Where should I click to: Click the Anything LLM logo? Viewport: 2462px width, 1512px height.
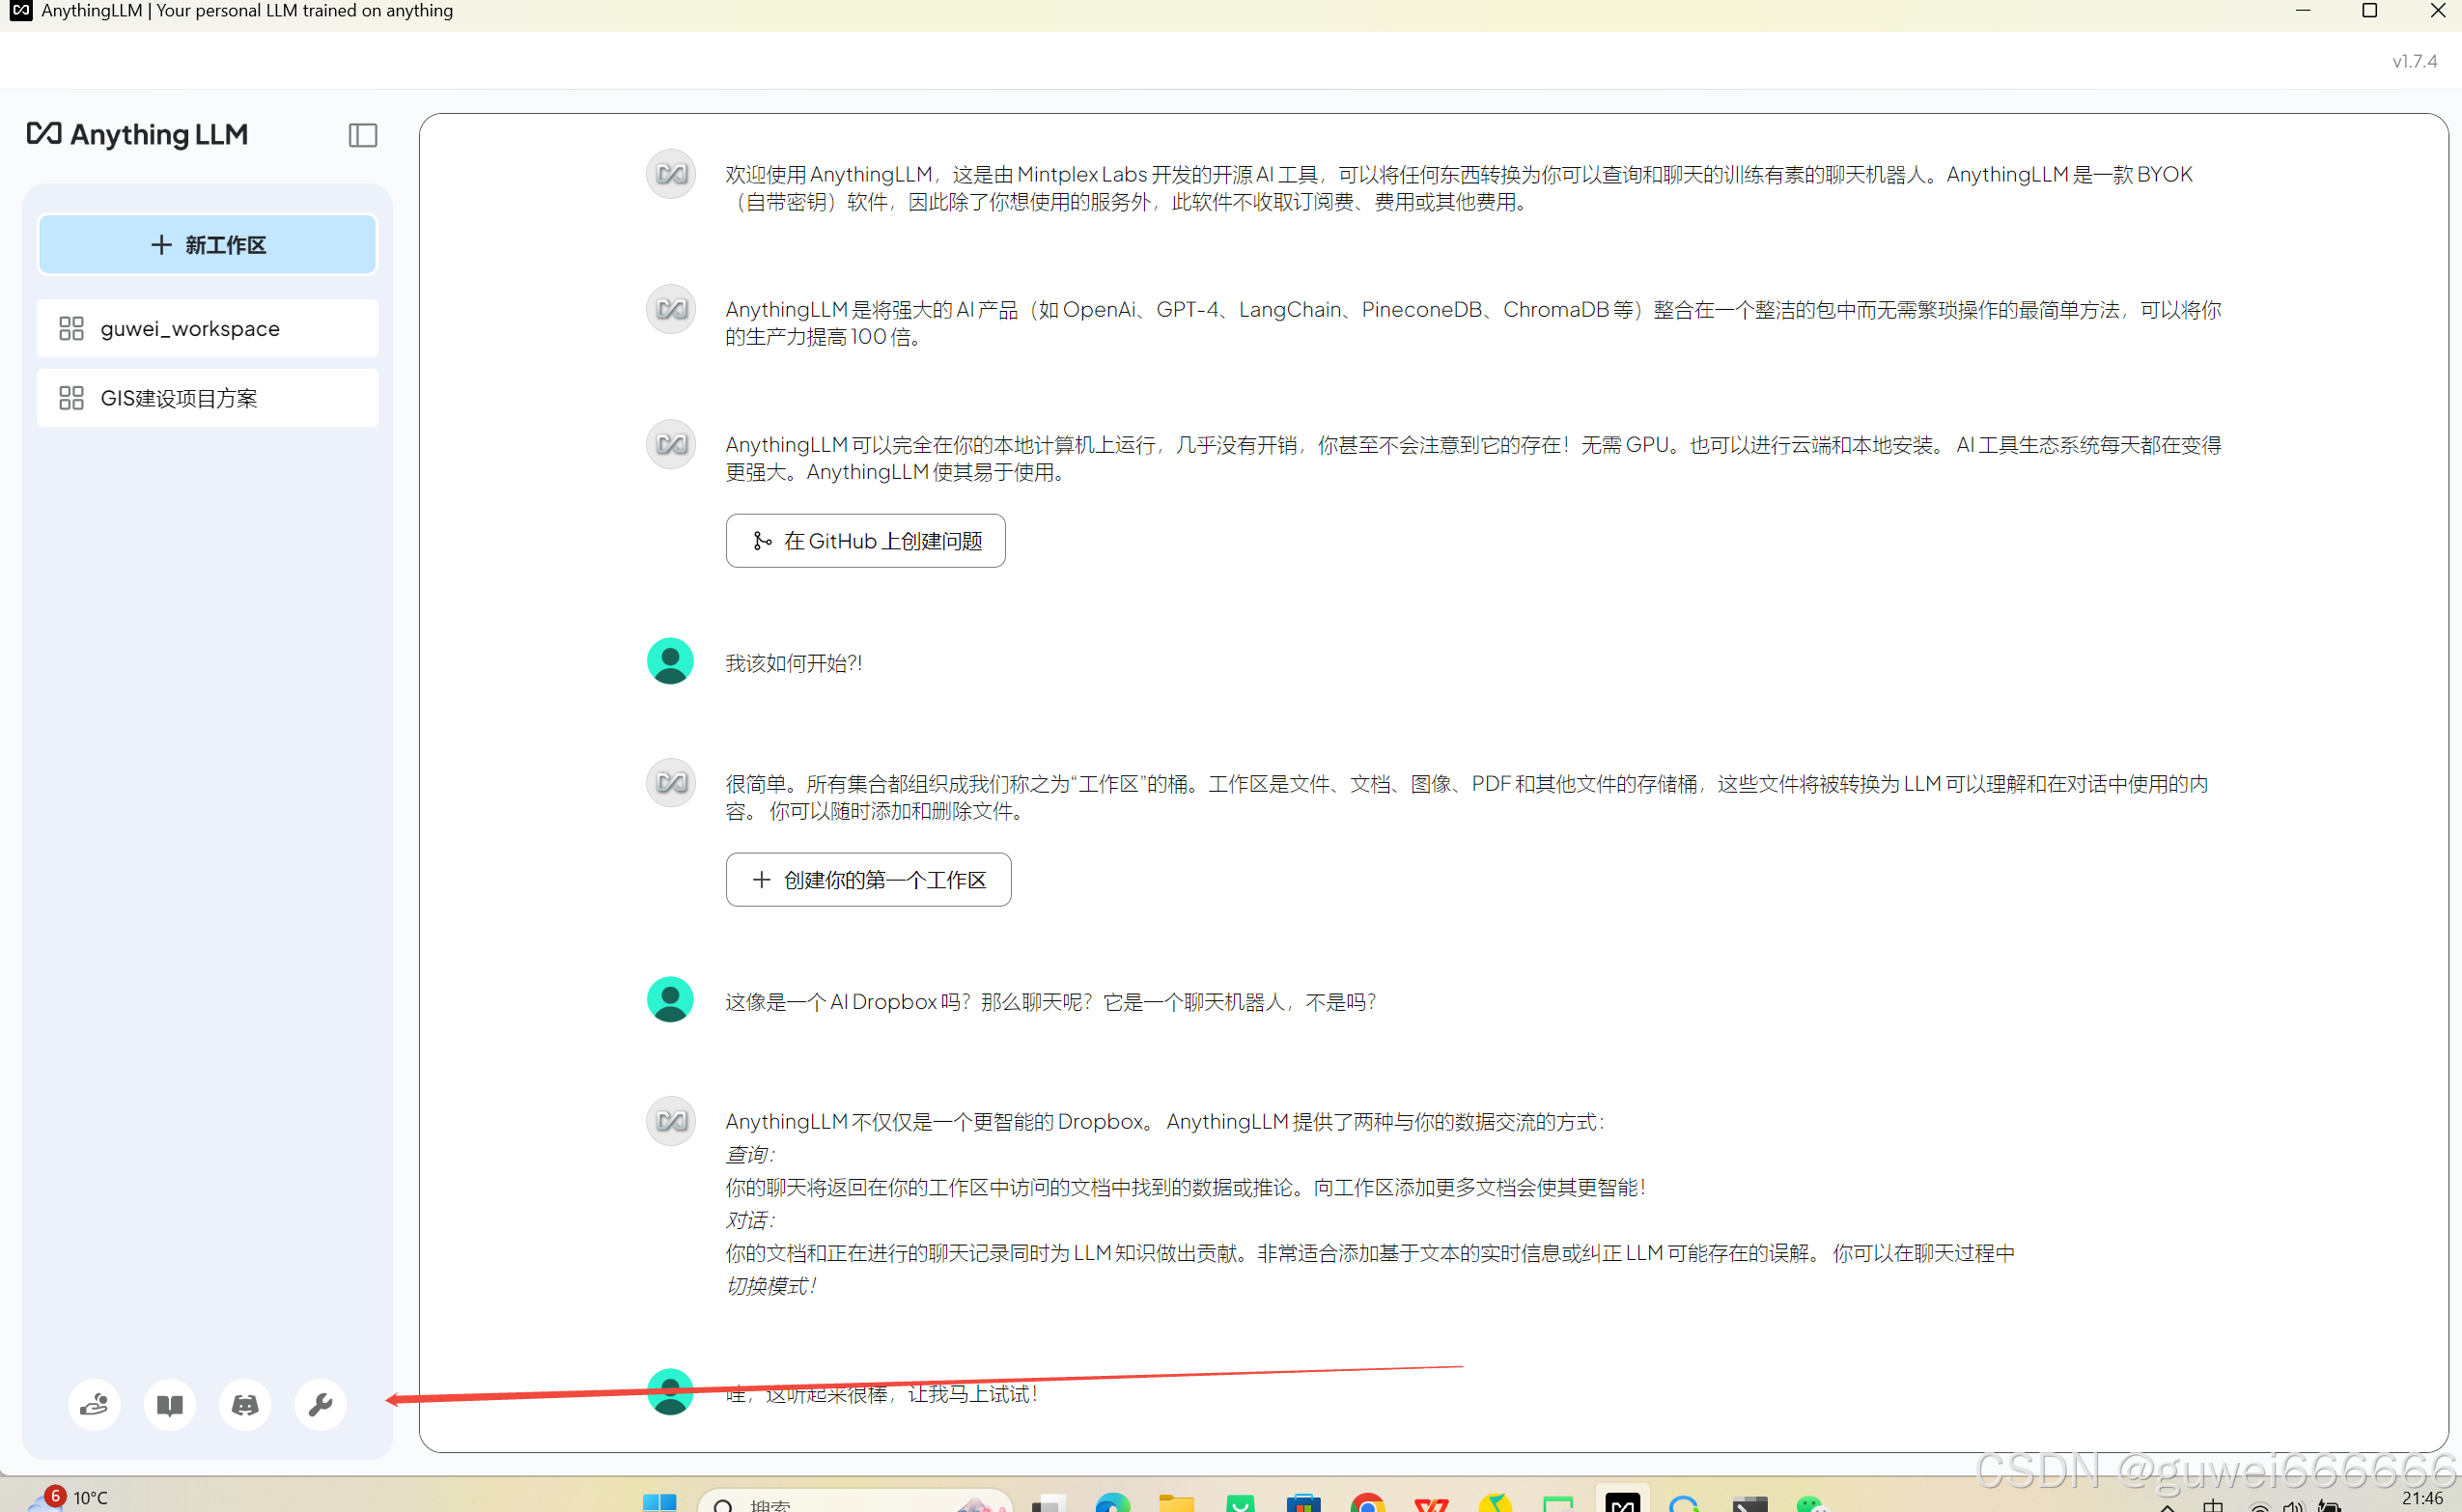tap(138, 134)
